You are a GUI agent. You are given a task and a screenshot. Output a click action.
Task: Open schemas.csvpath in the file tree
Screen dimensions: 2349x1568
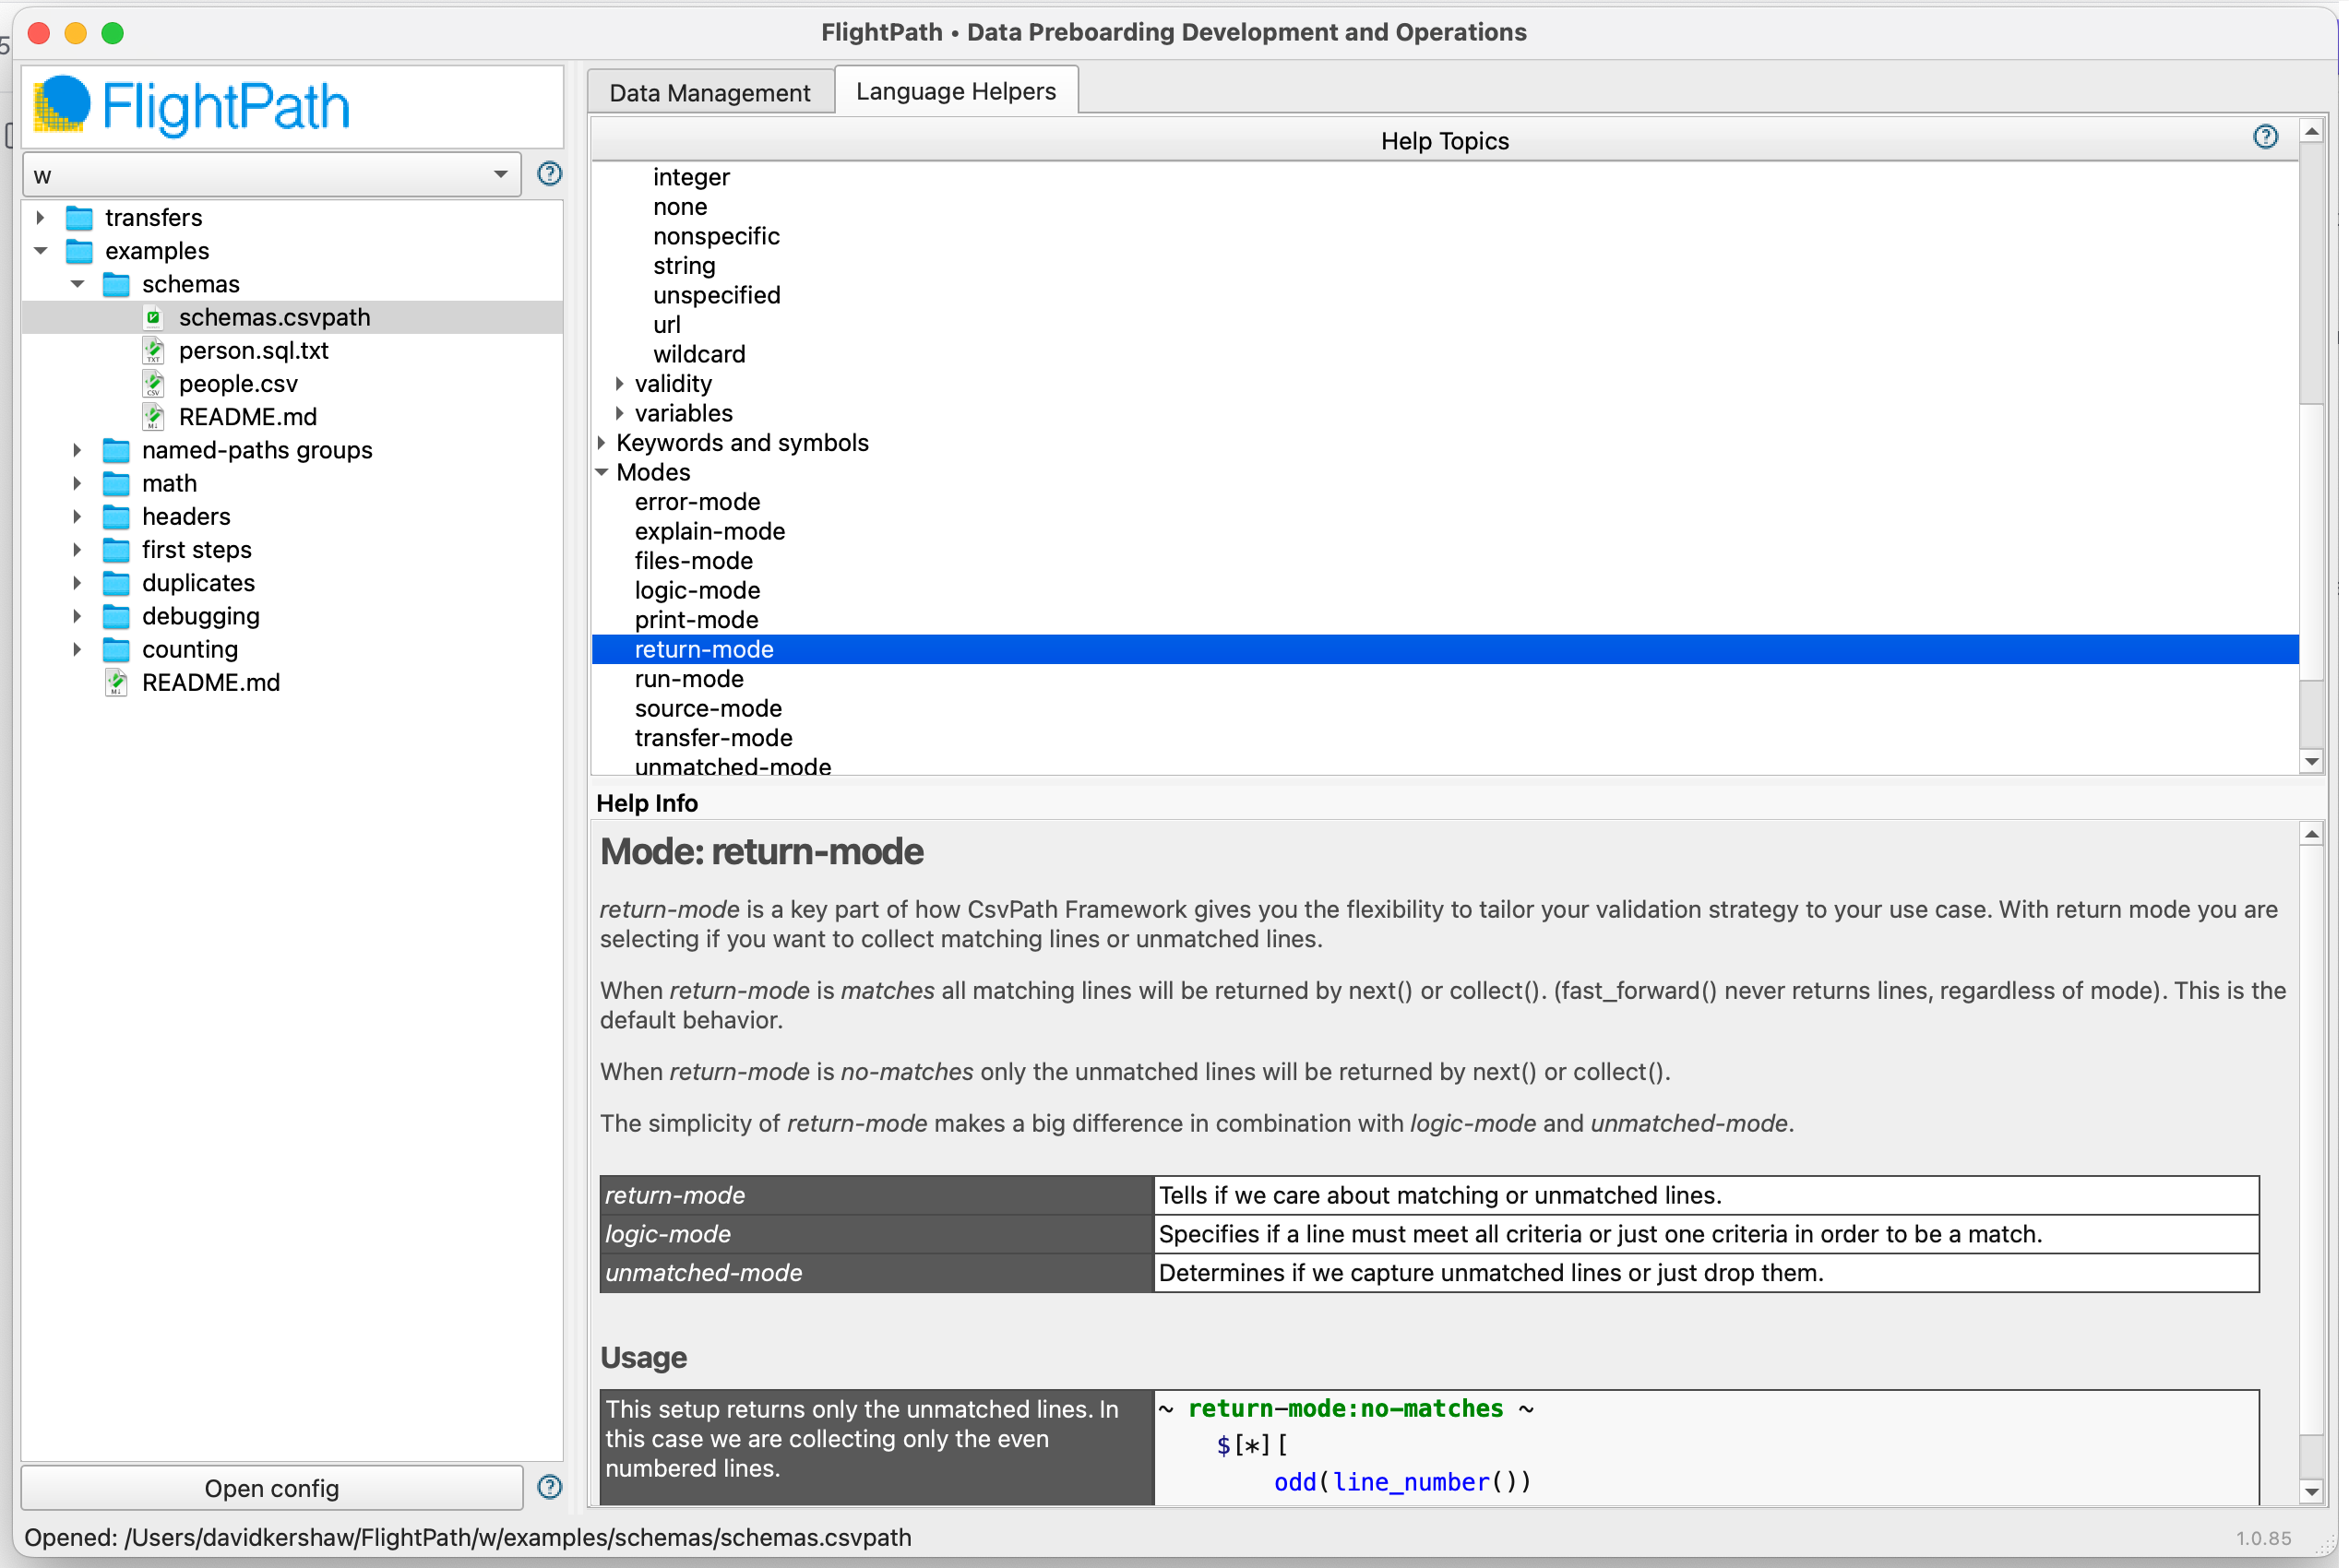[x=275, y=318]
